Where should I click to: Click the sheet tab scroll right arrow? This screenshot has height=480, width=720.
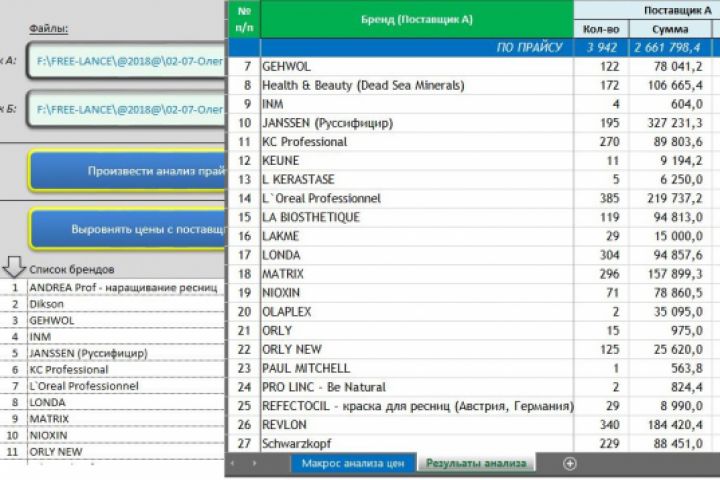coord(254,463)
